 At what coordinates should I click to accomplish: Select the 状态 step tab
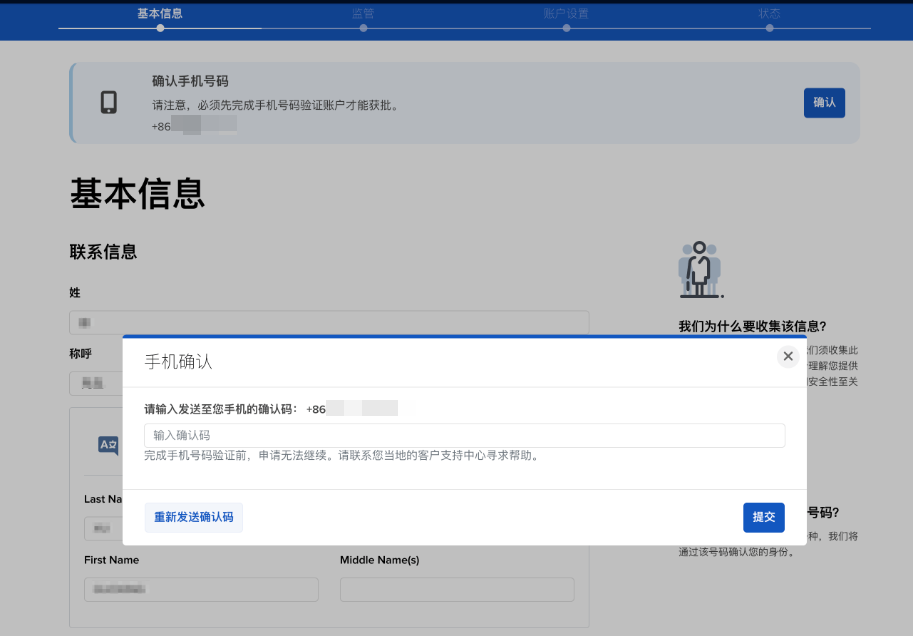tap(769, 13)
